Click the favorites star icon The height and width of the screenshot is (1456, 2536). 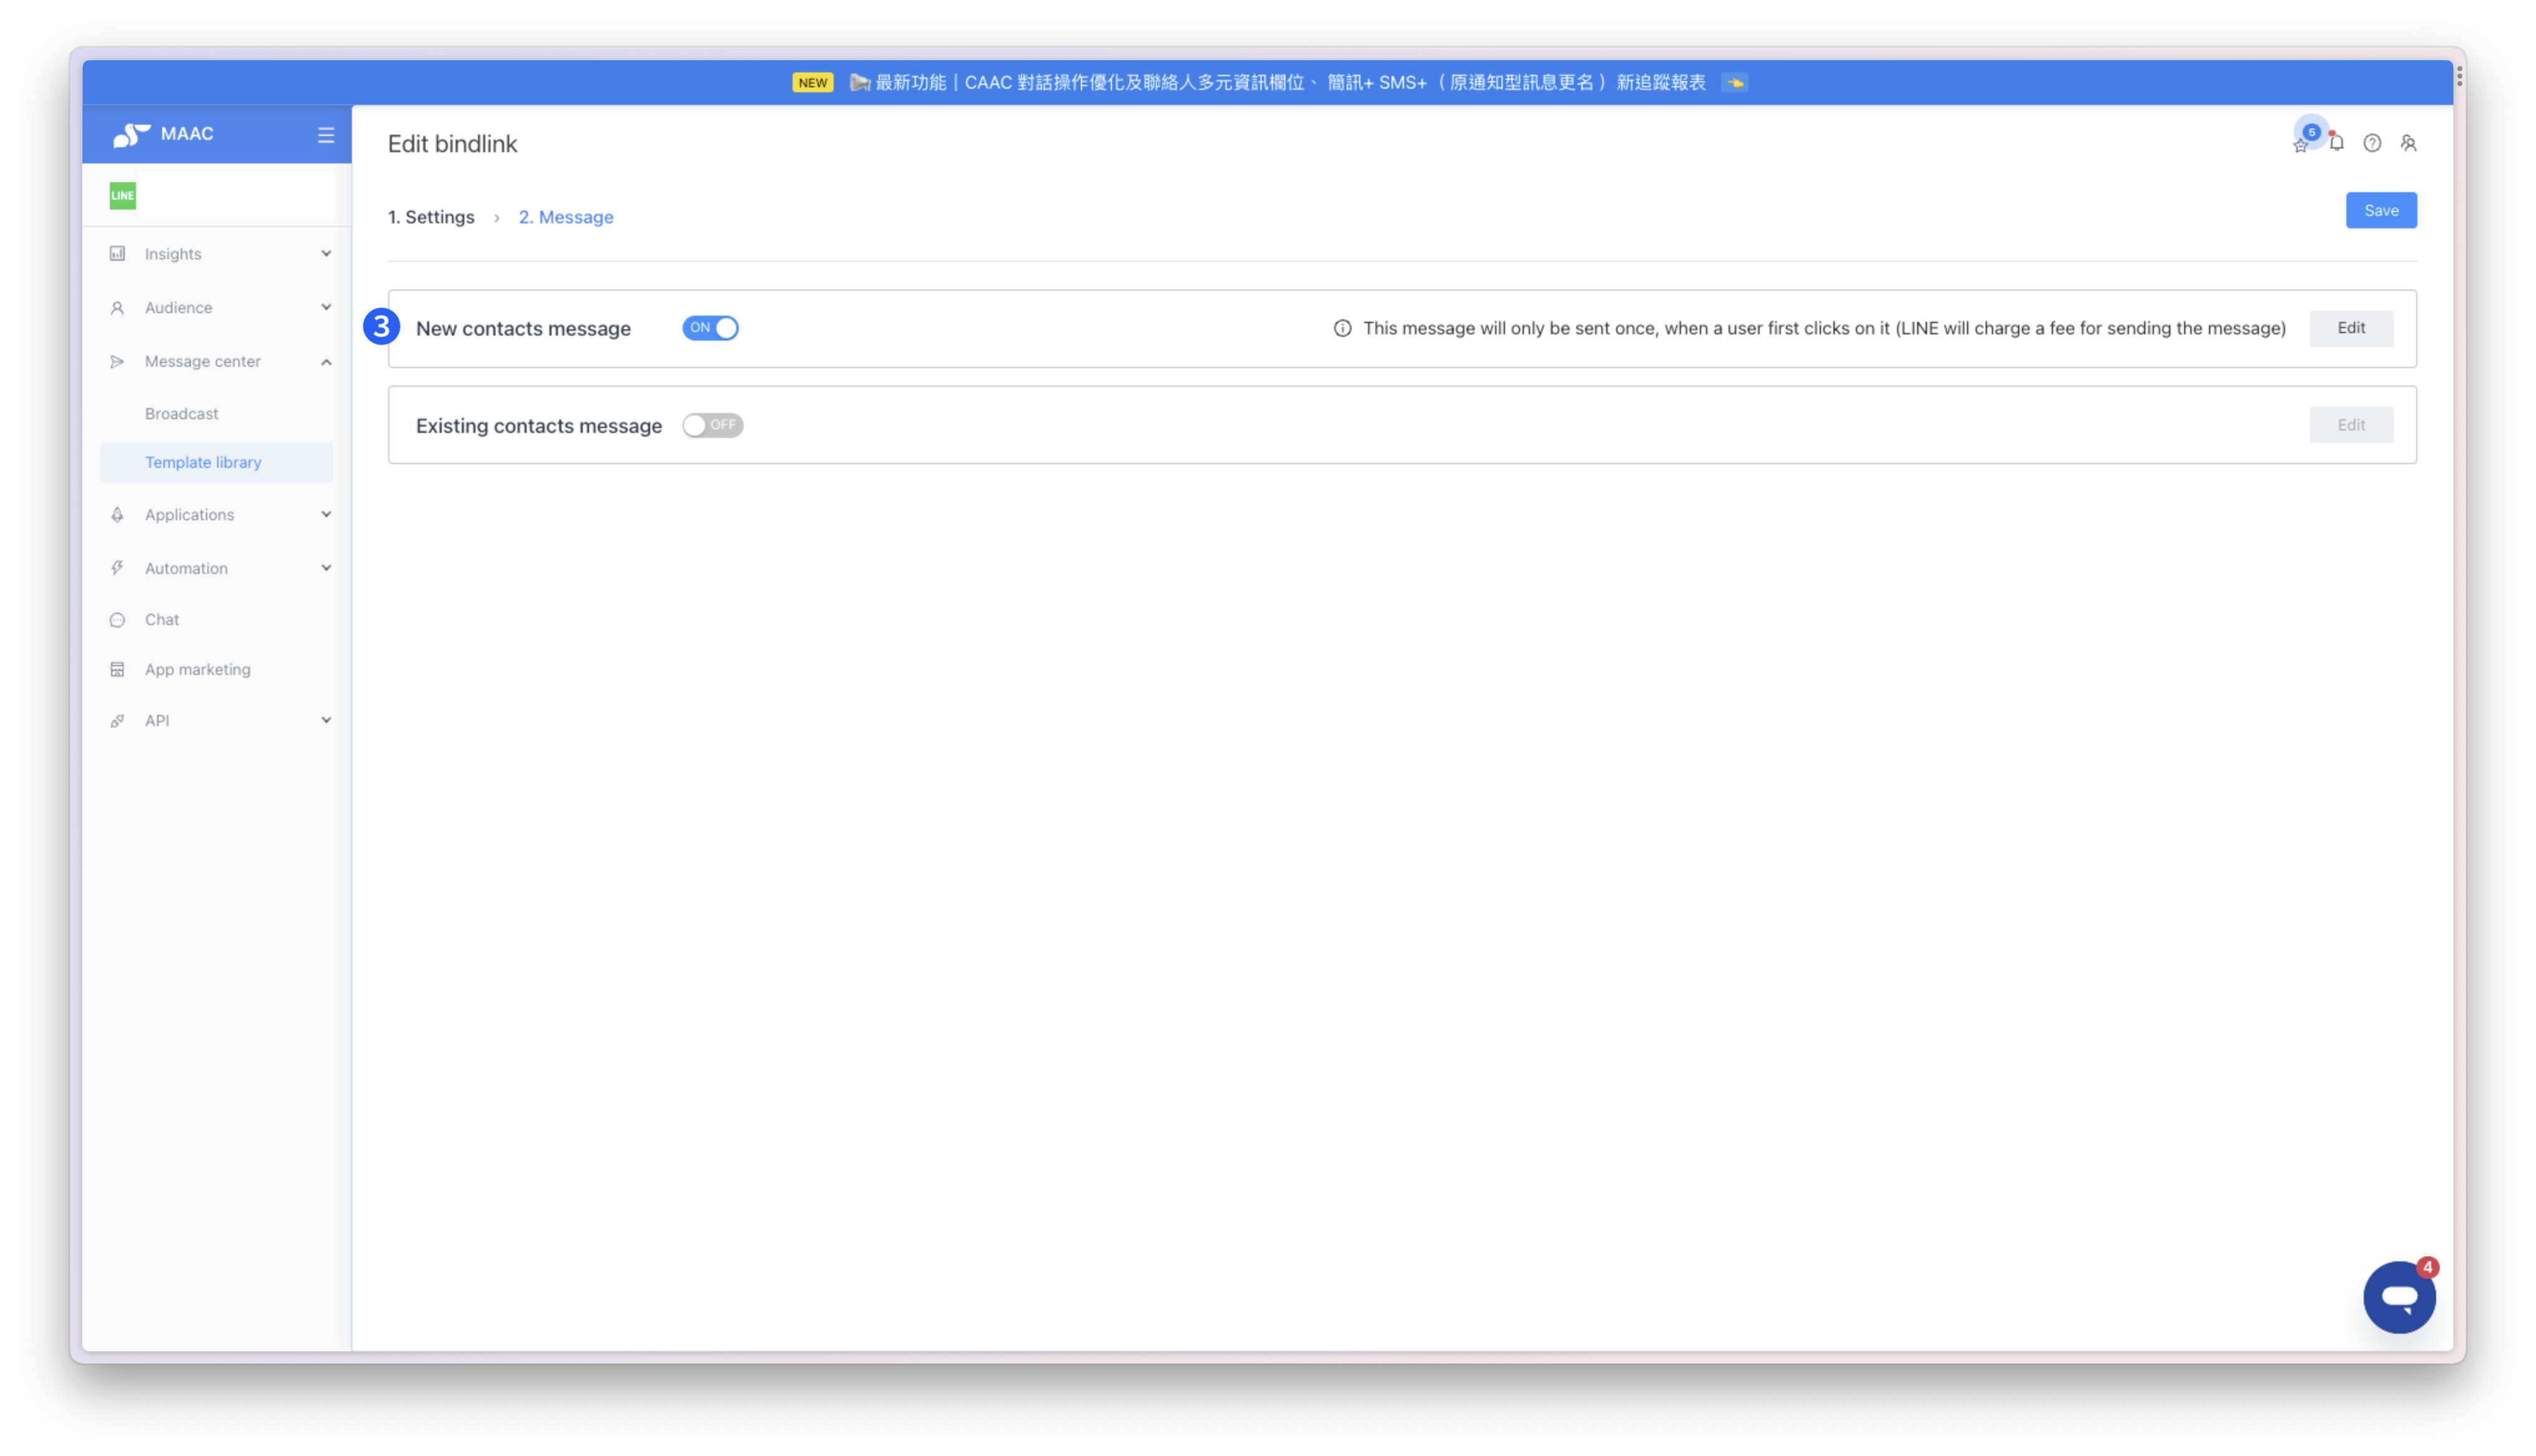point(2300,146)
